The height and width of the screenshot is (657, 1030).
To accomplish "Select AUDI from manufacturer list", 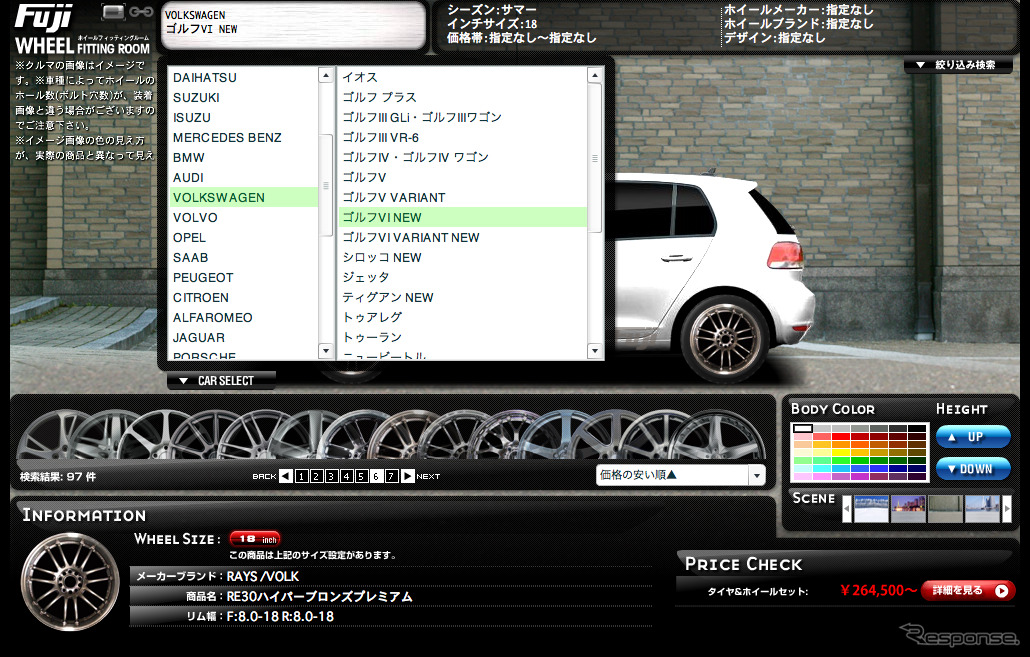I will pyautogui.click(x=188, y=177).
